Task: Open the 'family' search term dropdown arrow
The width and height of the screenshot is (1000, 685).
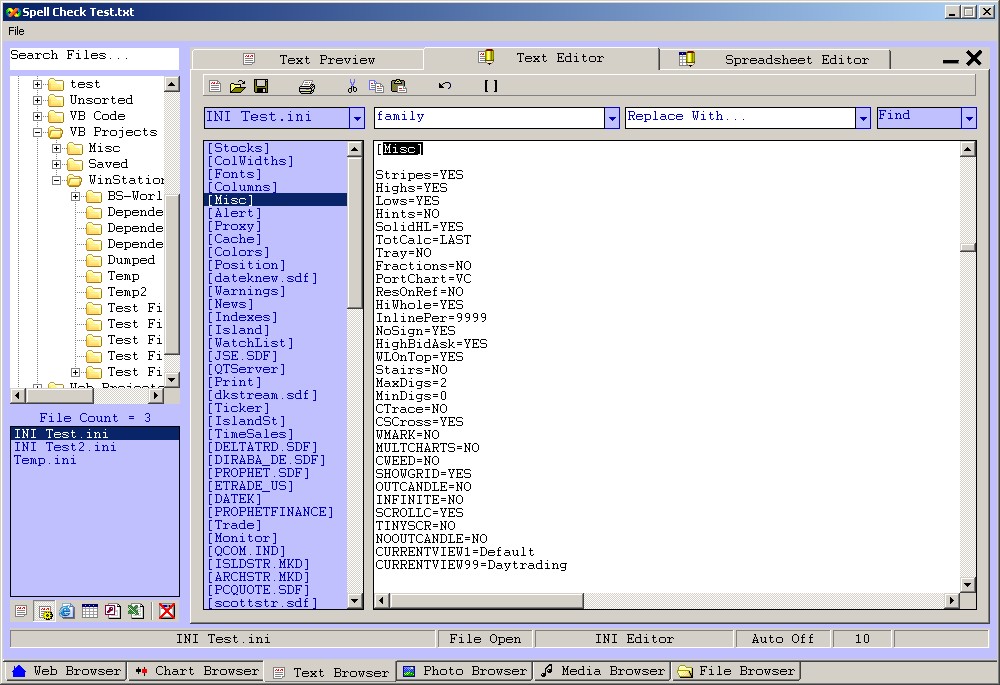Action: (x=612, y=118)
